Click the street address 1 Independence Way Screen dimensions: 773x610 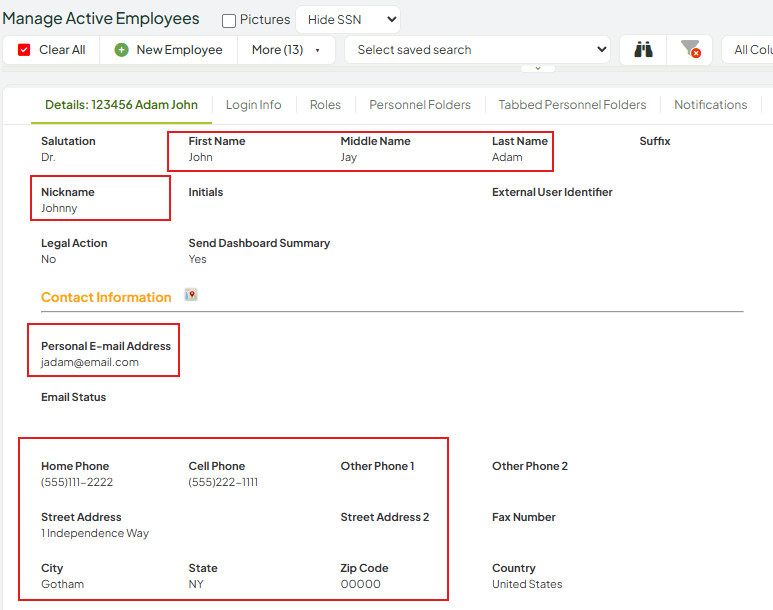pyautogui.click(x=95, y=534)
